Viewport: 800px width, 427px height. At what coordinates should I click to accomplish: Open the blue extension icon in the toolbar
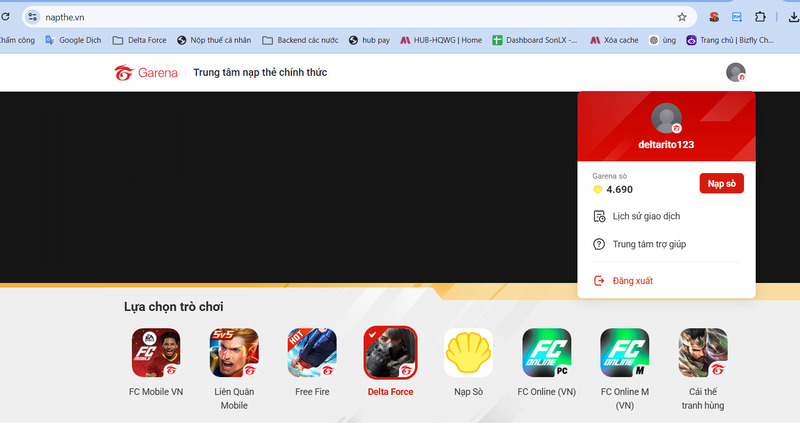coord(737,17)
